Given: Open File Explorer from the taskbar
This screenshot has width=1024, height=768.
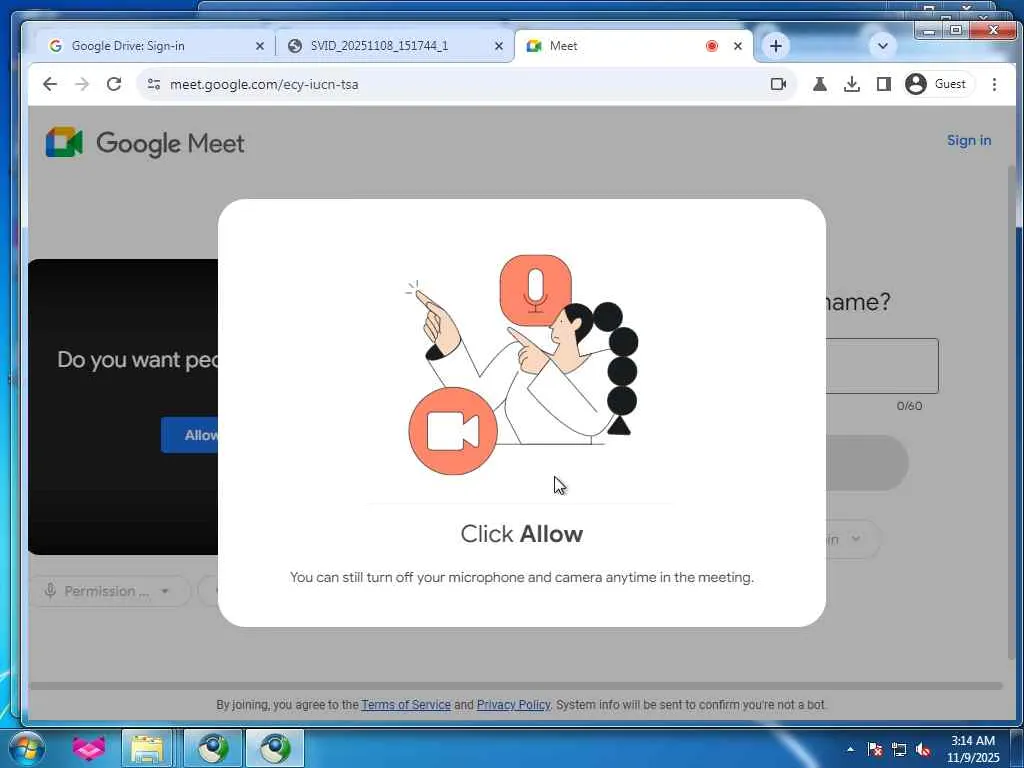Looking at the screenshot, I should pyautogui.click(x=147, y=748).
